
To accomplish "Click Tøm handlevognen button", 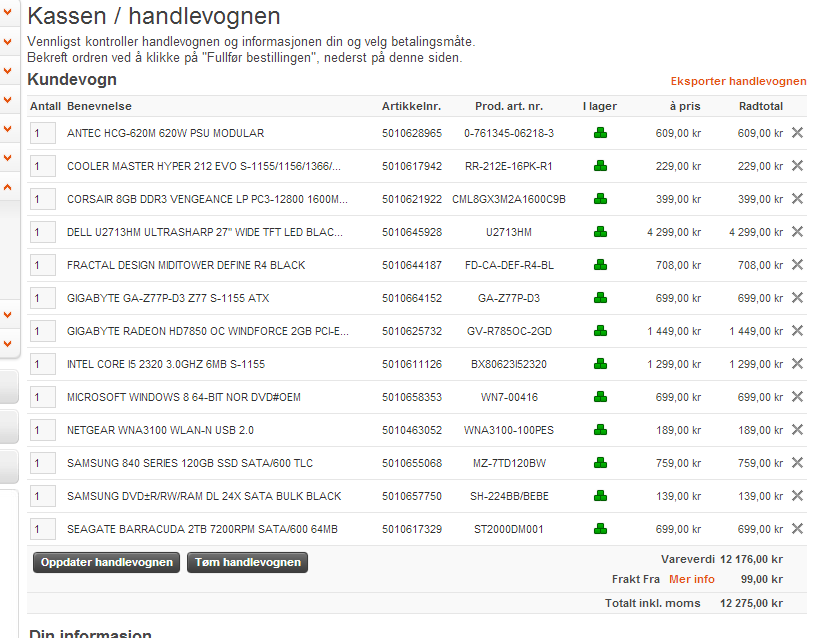I will pos(248,562).
